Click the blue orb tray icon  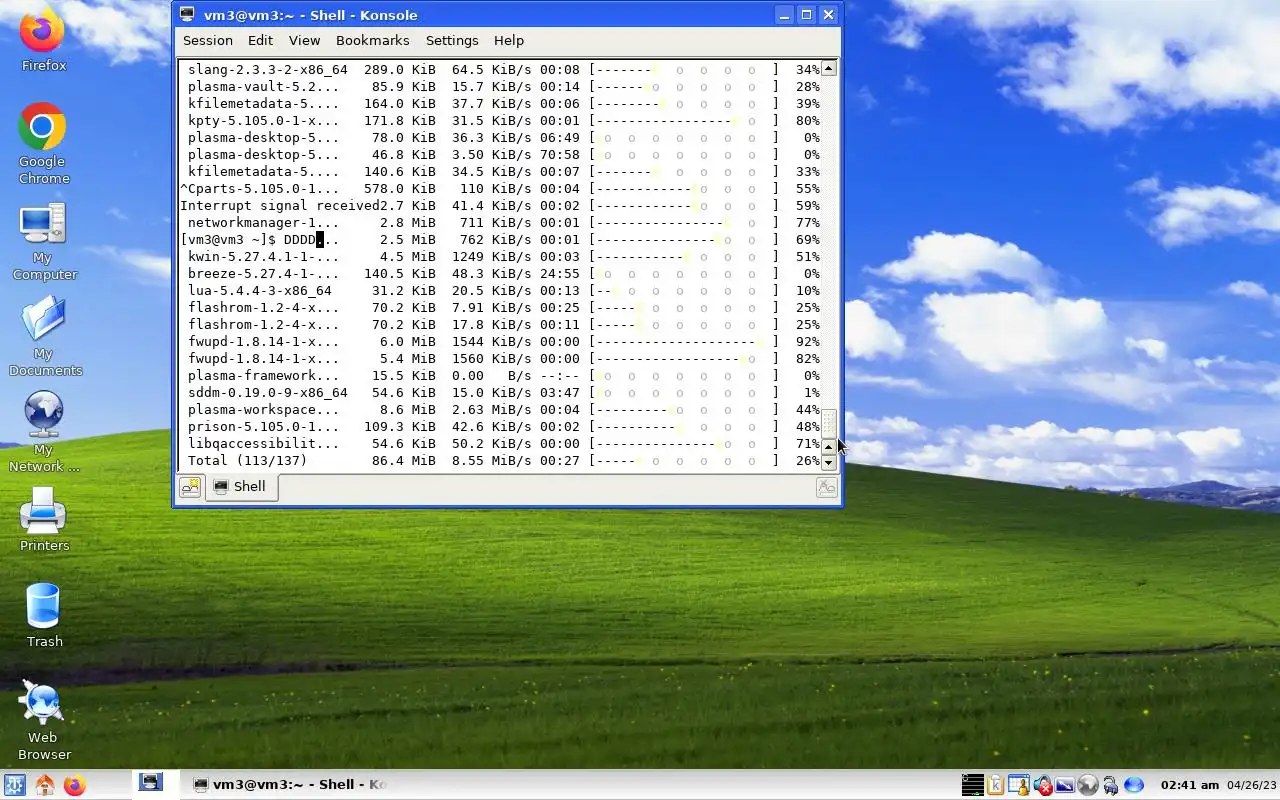point(1133,785)
